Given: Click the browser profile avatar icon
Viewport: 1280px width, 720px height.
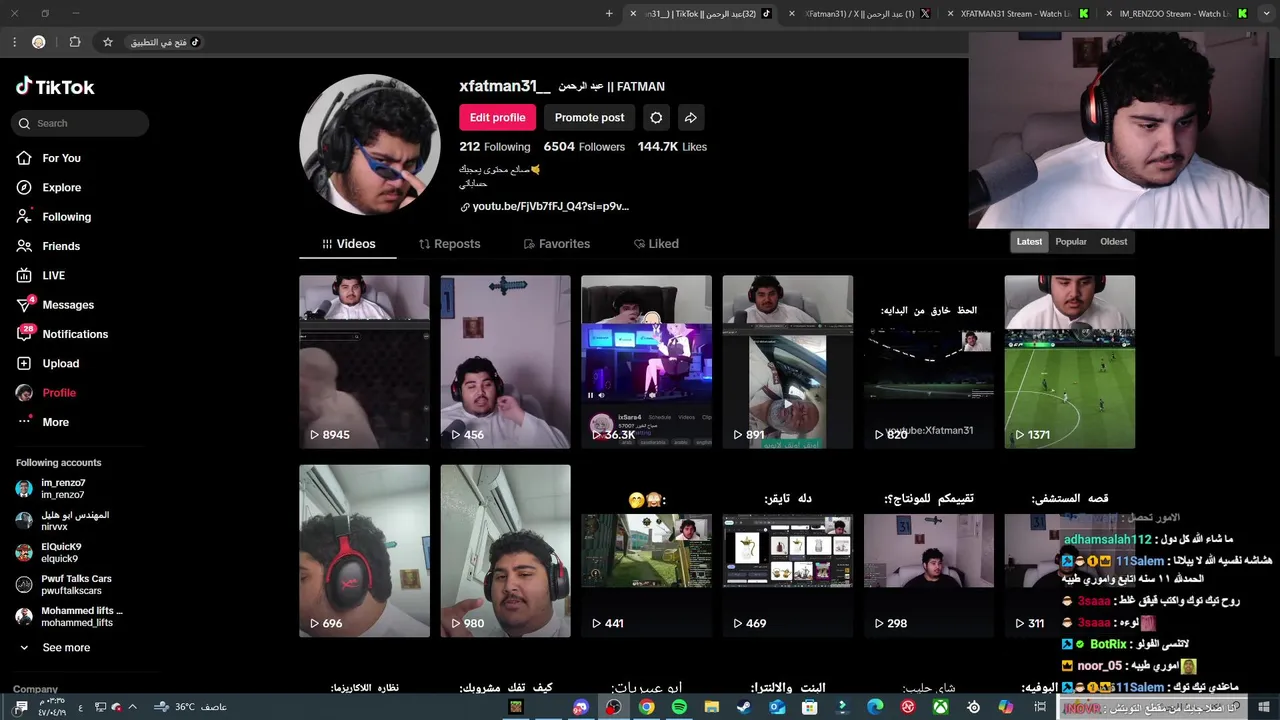Looking at the screenshot, I should (x=39, y=42).
